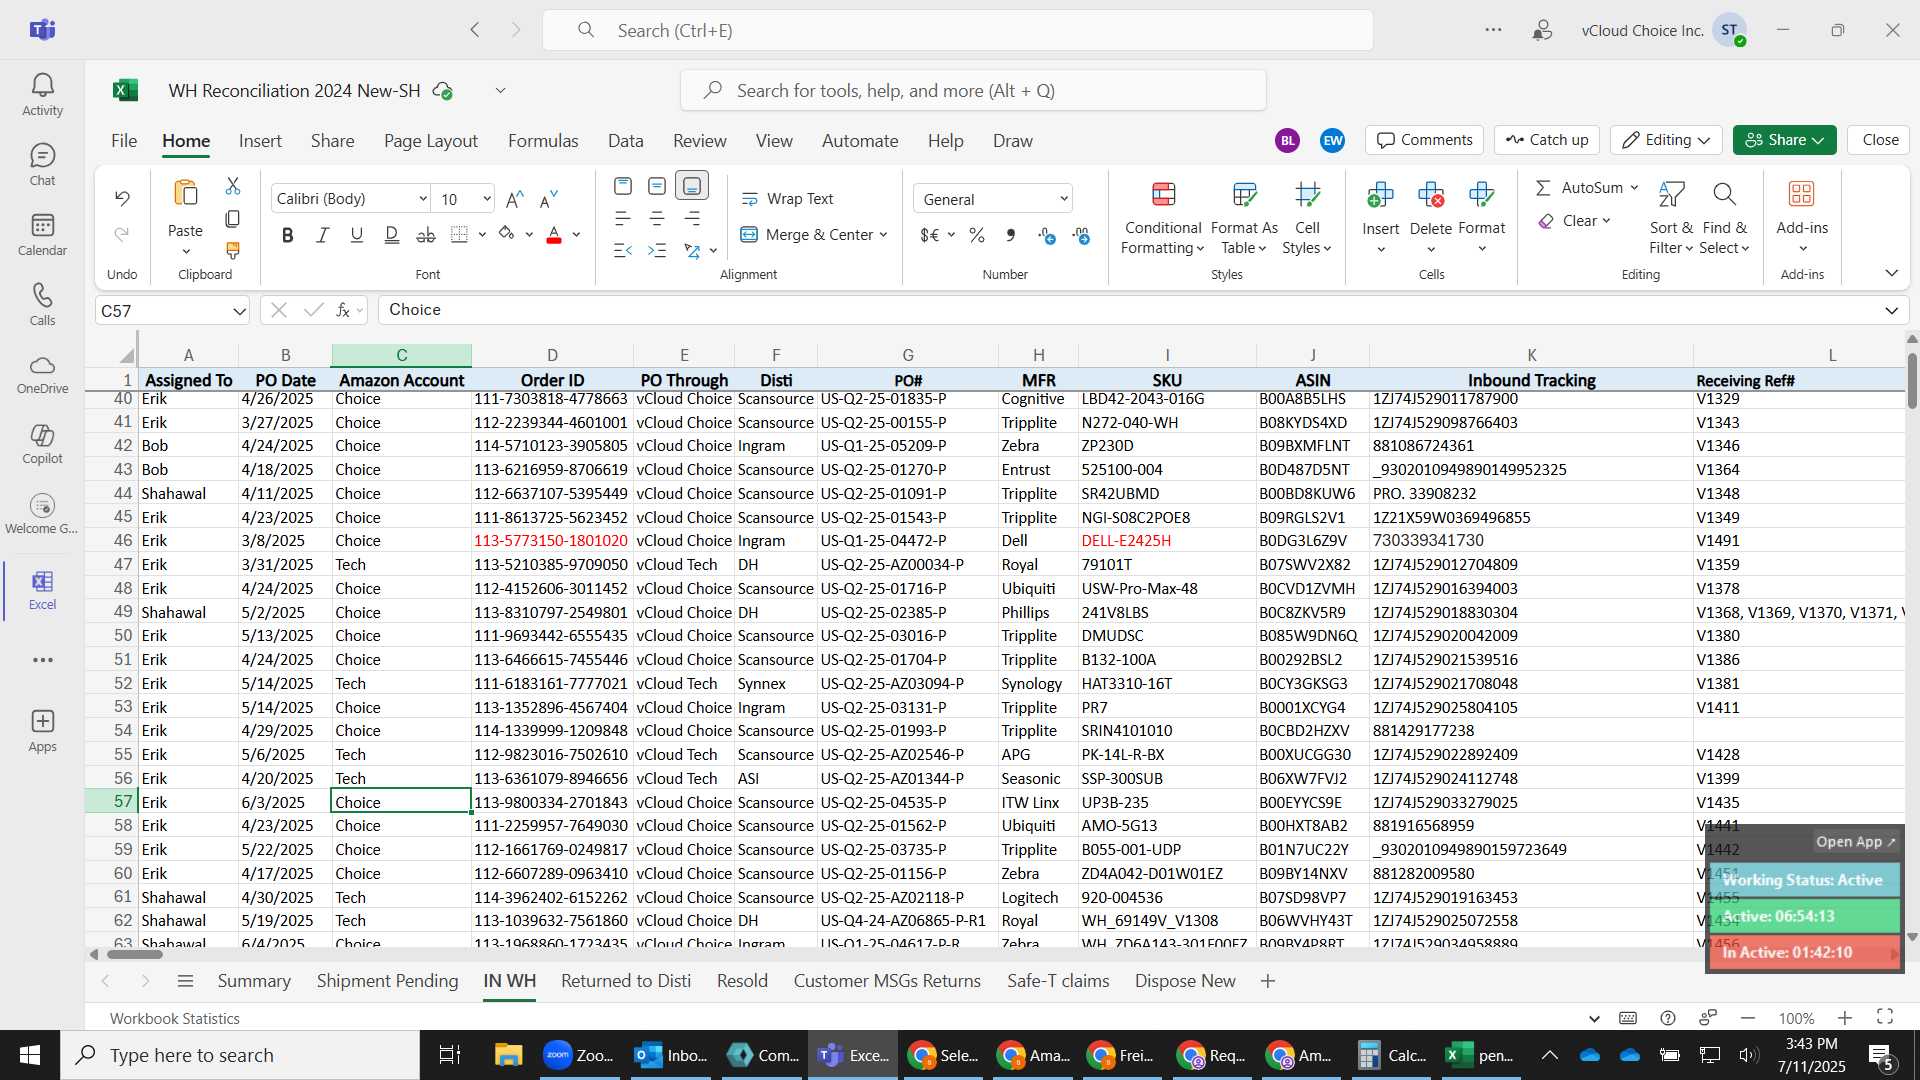Screen dimensions: 1920x1080
Task: Click the Comments button
Action: [1425, 140]
